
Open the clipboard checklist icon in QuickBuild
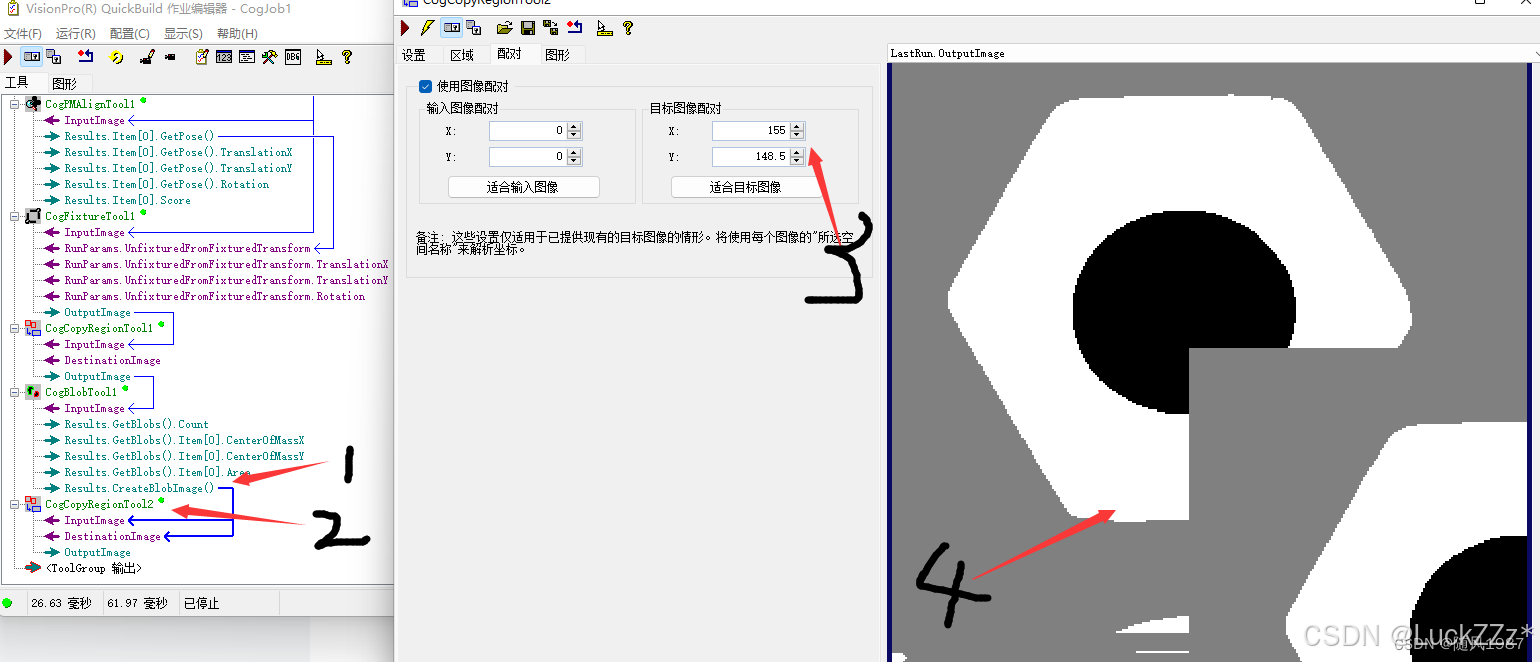(x=202, y=57)
